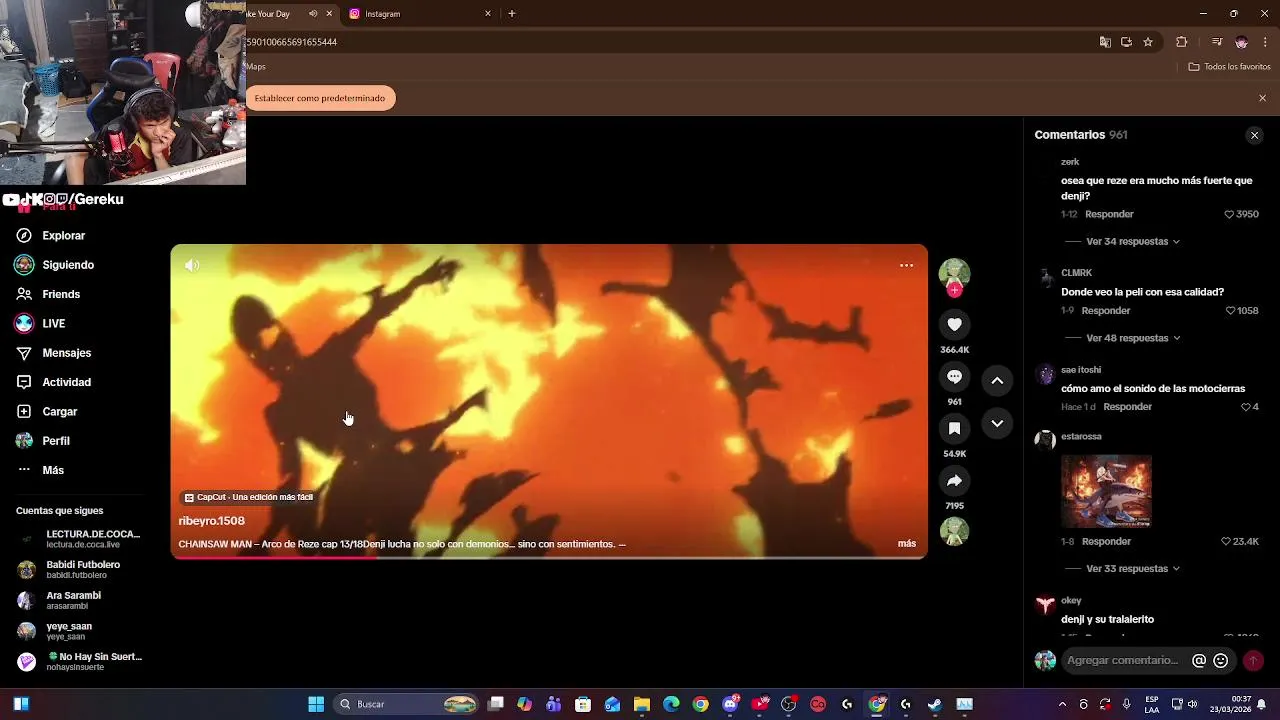Open Friends in TikTok sidebar

click(x=61, y=294)
